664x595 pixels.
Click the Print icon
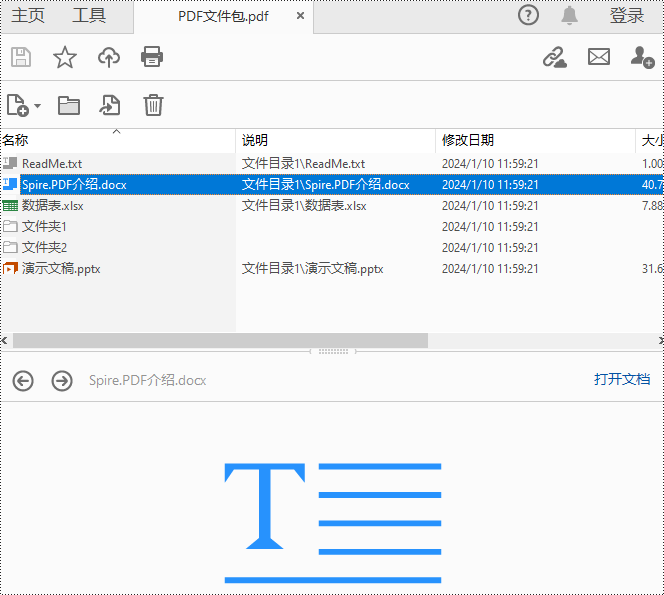point(152,57)
